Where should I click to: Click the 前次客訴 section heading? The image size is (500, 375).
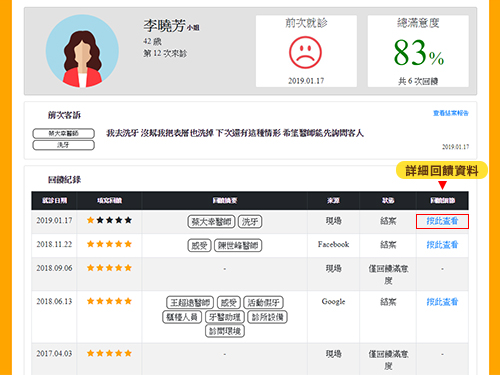point(64,115)
